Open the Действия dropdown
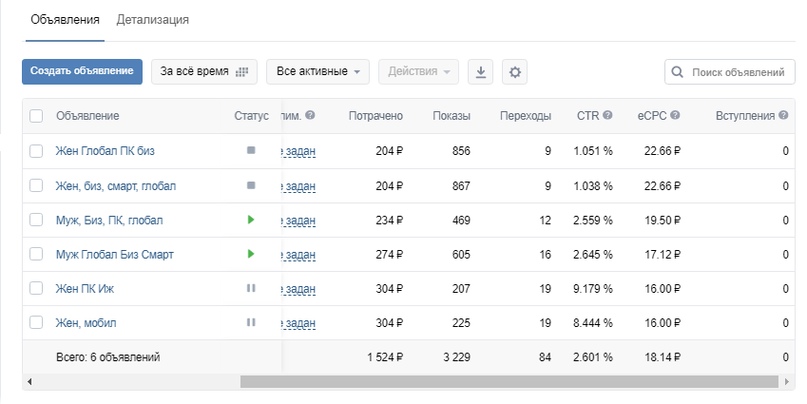The image size is (807, 404). pos(419,72)
